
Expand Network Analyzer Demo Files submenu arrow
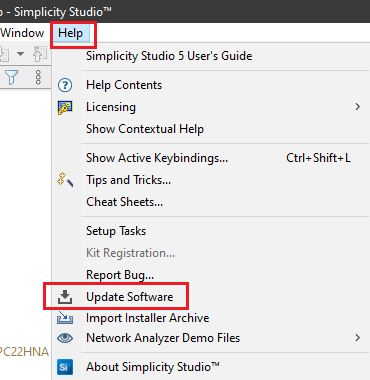click(x=357, y=338)
